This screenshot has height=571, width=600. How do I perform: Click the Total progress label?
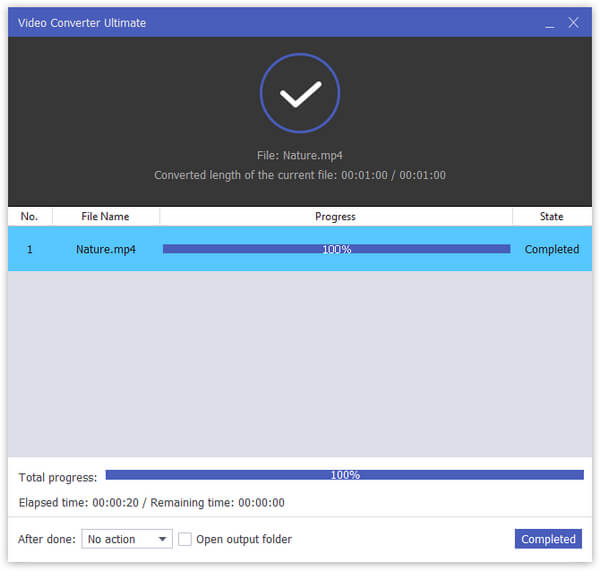pyautogui.click(x=58, y=477)
